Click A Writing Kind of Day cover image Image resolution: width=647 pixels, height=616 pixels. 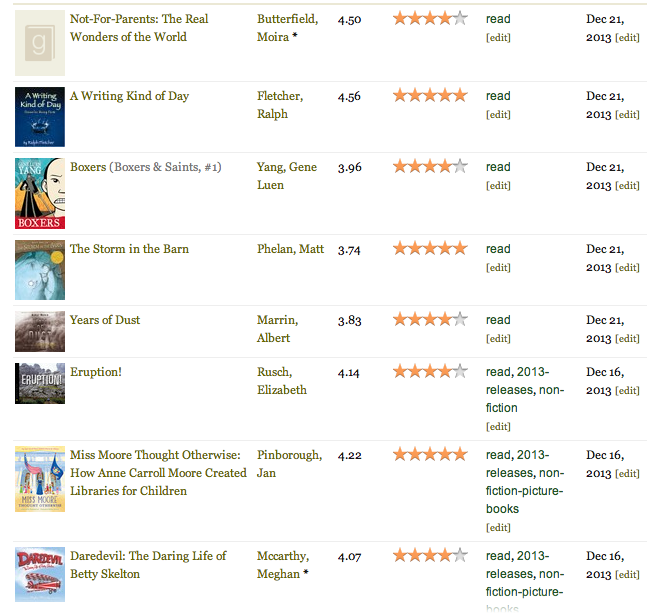pos(40,117)
